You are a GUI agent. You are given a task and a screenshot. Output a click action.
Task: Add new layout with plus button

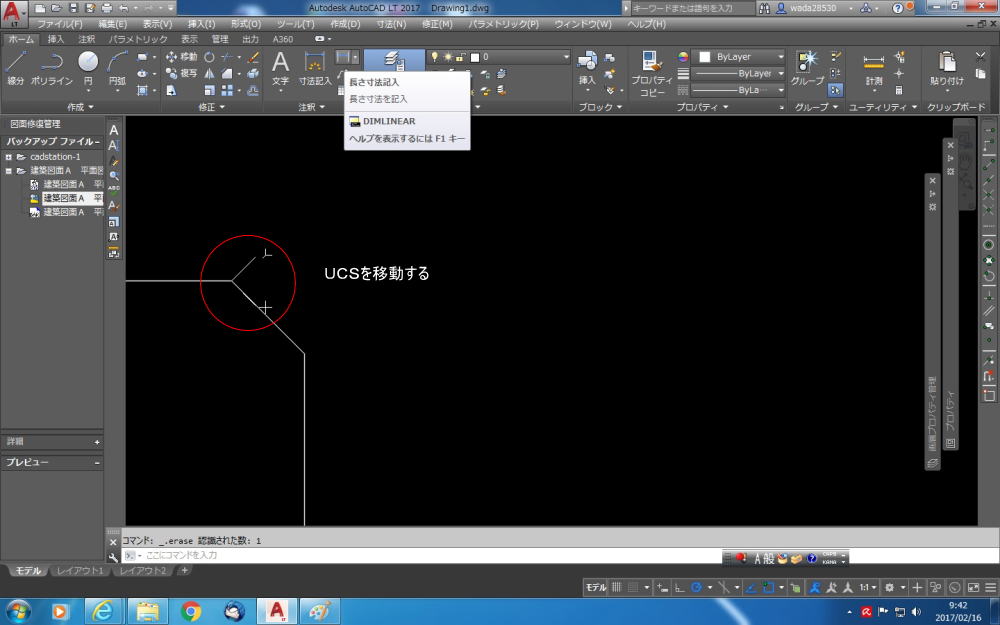184,570
